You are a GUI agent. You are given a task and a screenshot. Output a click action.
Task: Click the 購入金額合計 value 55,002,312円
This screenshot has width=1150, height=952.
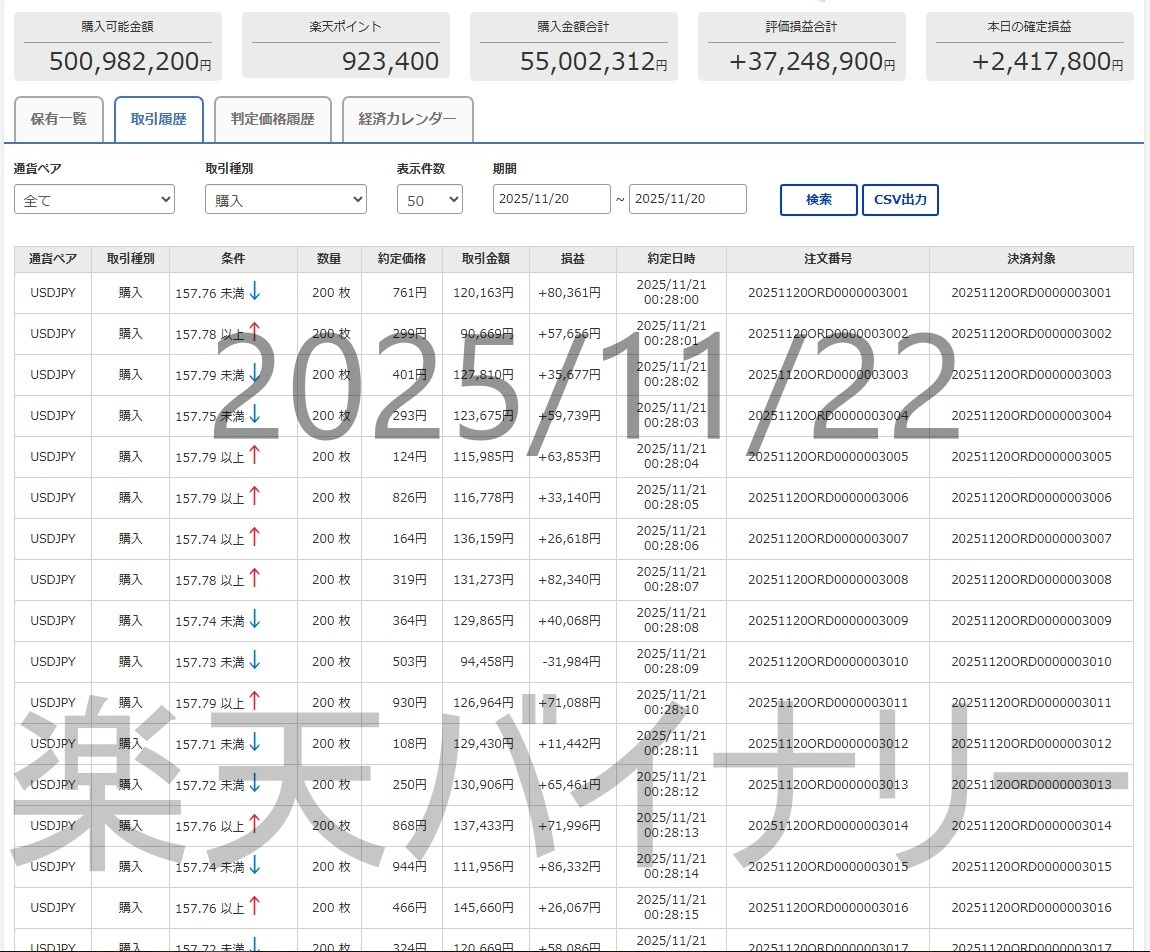(x=593, y=61)
